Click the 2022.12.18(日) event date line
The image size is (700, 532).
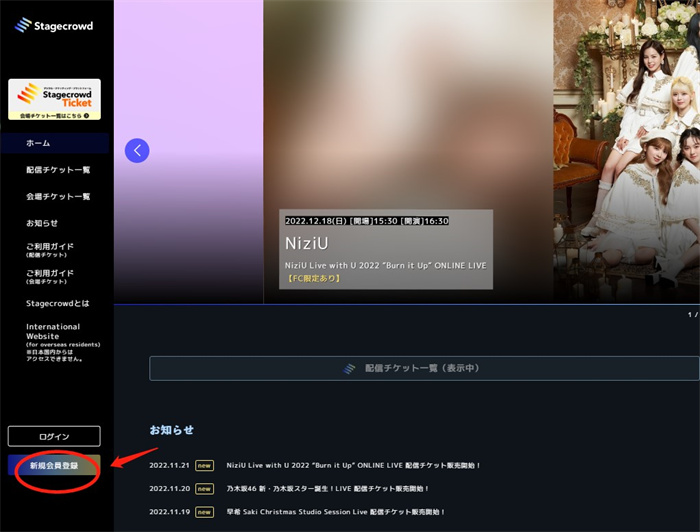tap(367, 221)
